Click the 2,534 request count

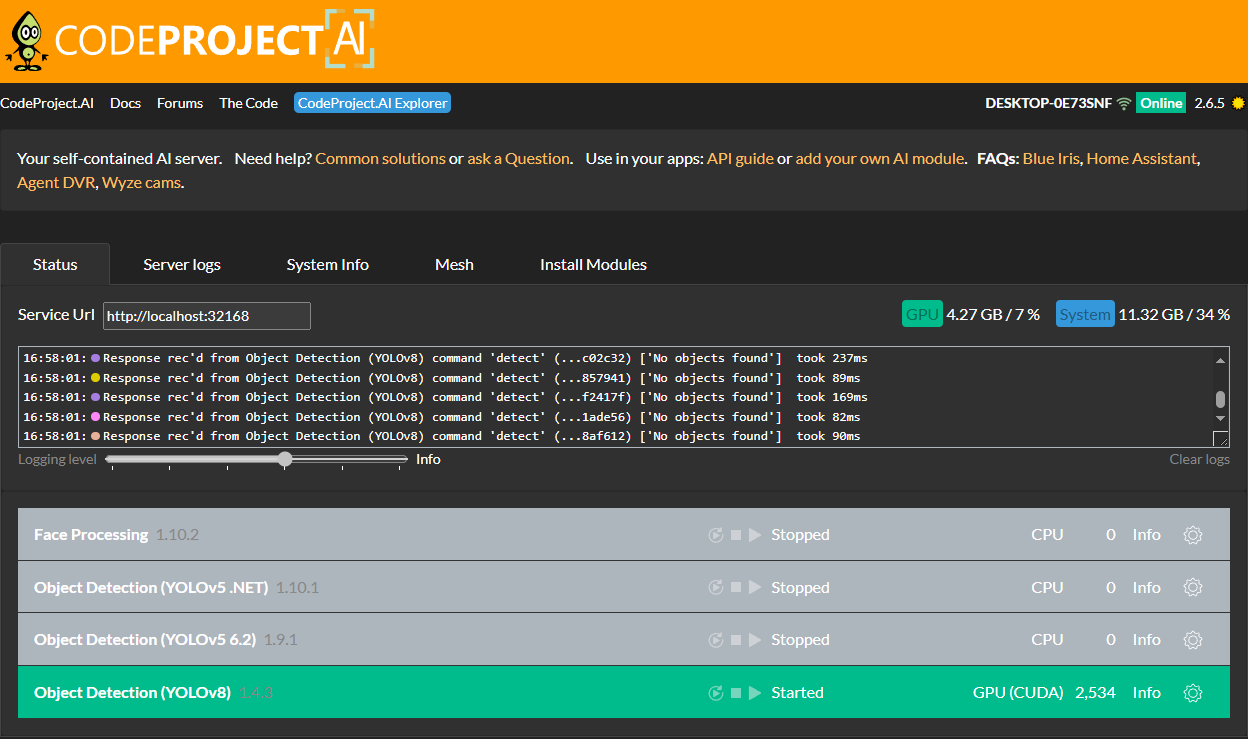coord(1095,693)
